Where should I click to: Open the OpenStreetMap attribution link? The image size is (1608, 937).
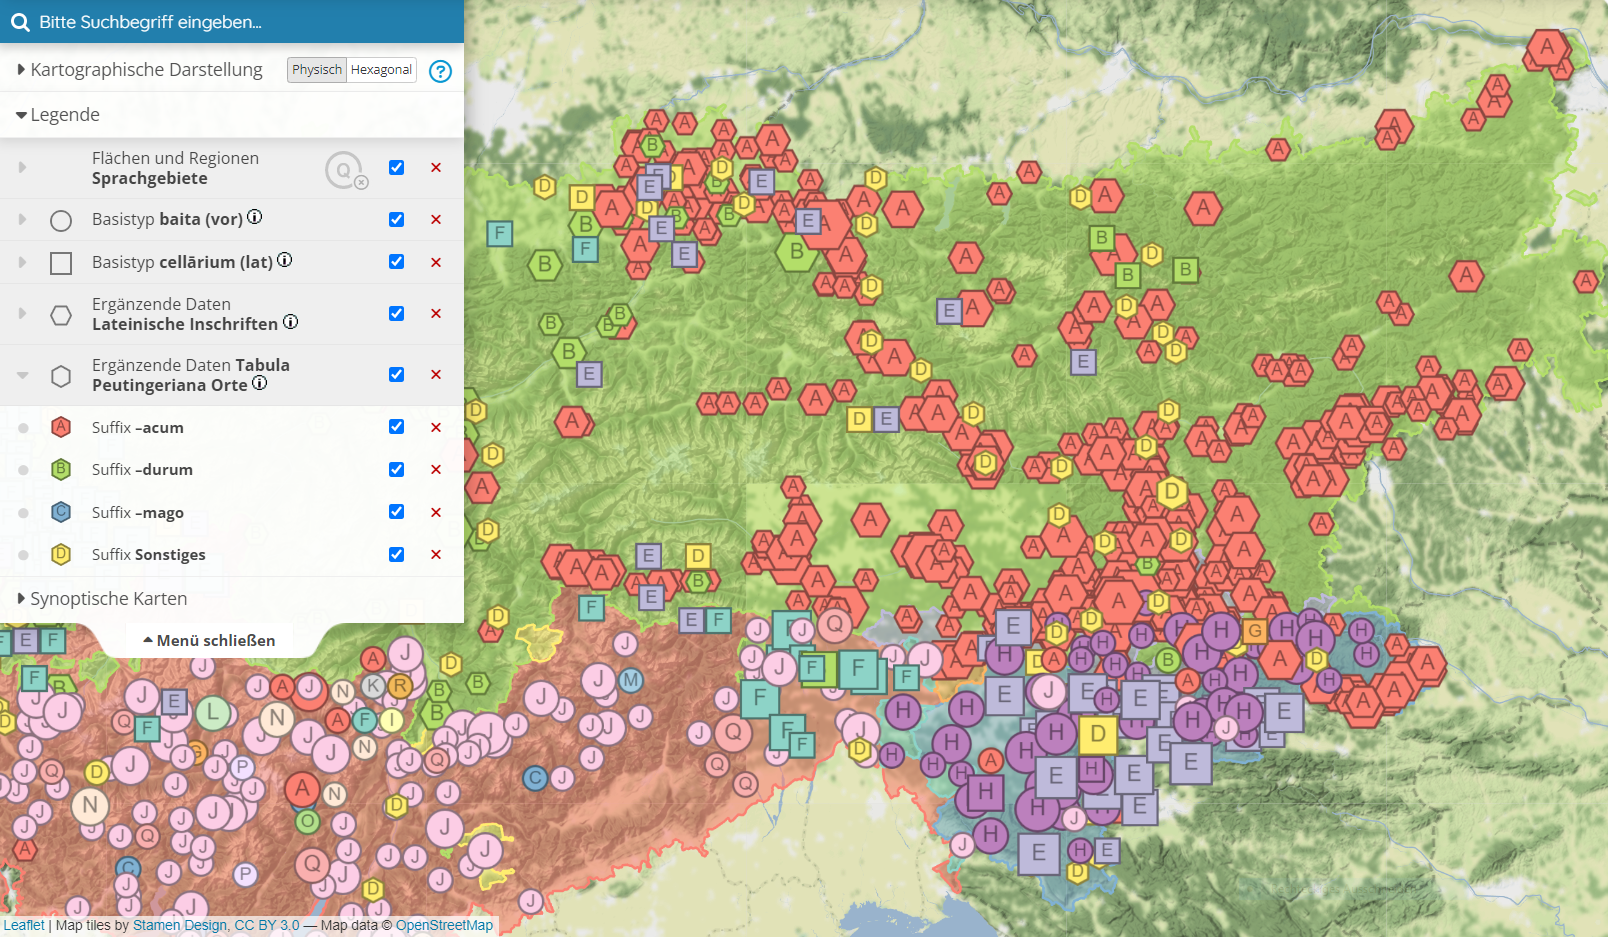point(444,925)
